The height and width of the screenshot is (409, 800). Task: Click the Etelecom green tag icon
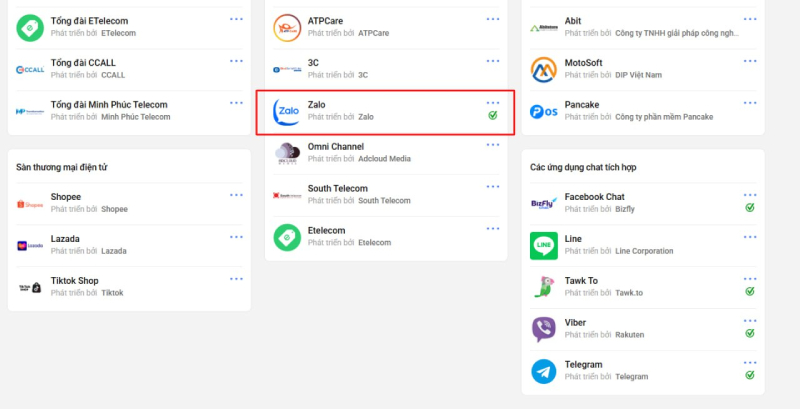(x=287, y=237)
